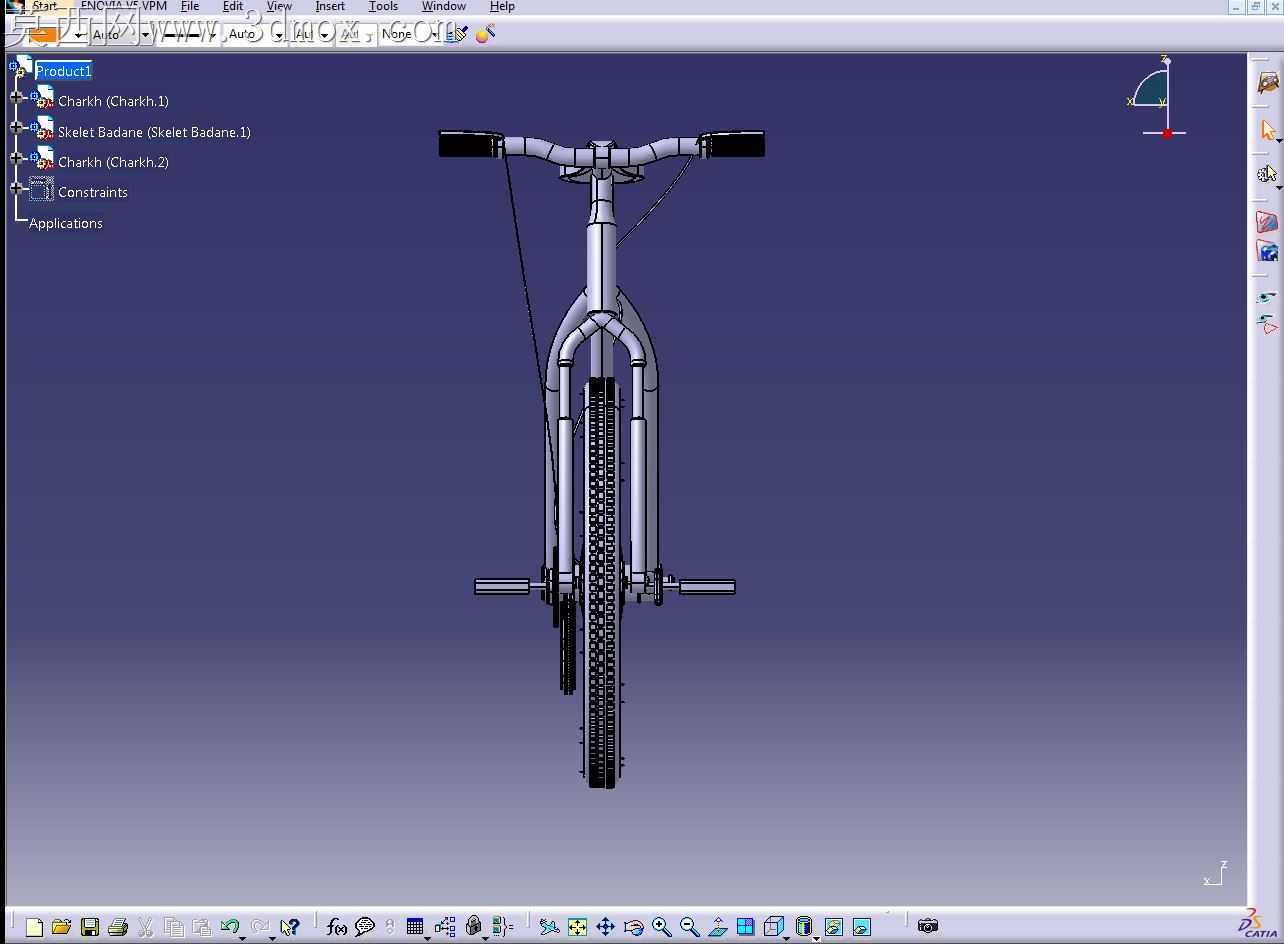
Task: Click the Constraints label in the tree
Action: pyautogui.click(x=93, y=192)
